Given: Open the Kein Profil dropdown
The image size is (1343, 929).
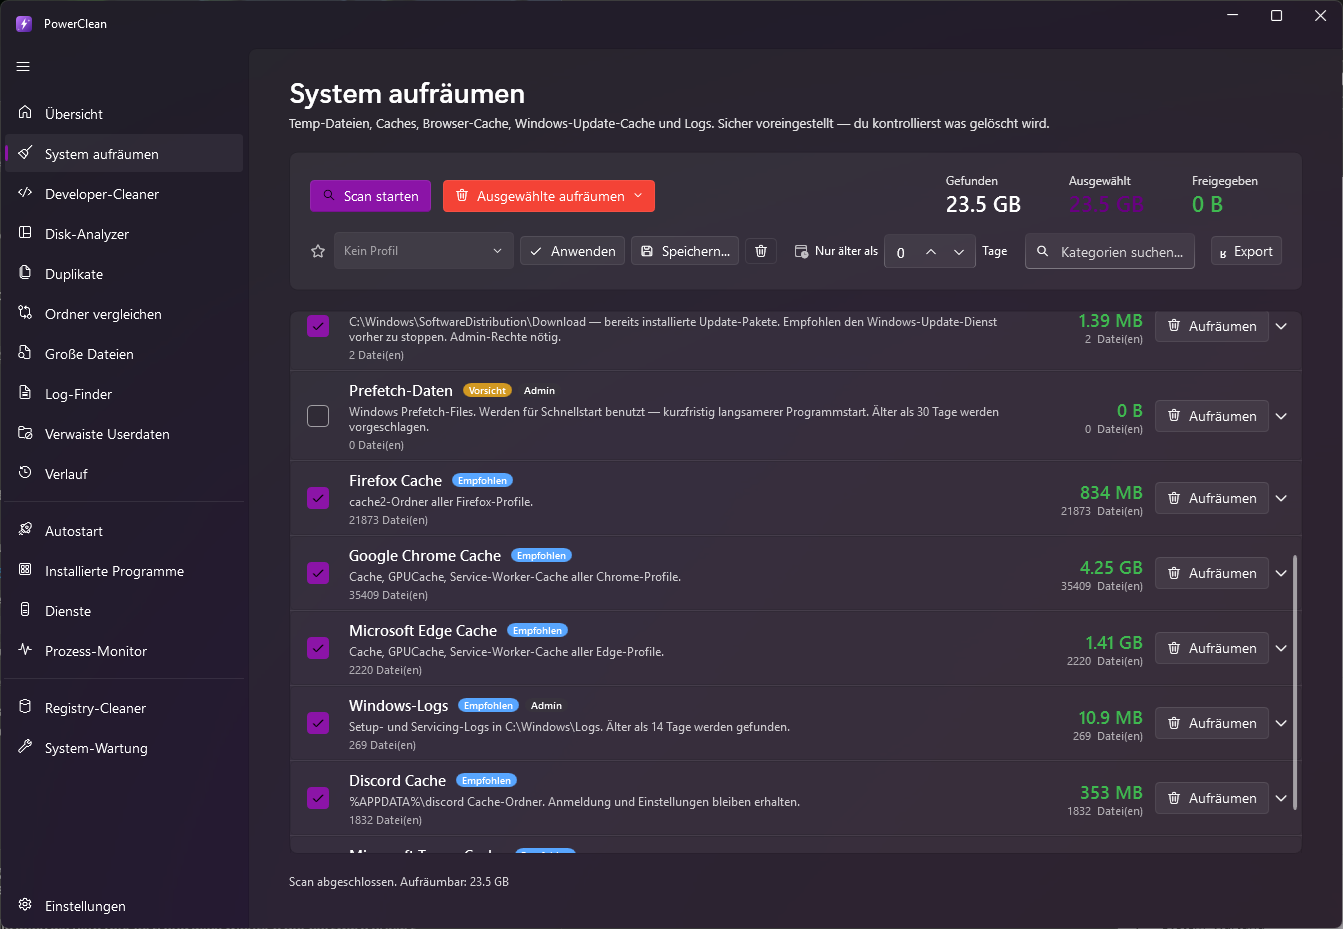Looking at the screenshot, I should pyautogui.click(x=423, y=251).
